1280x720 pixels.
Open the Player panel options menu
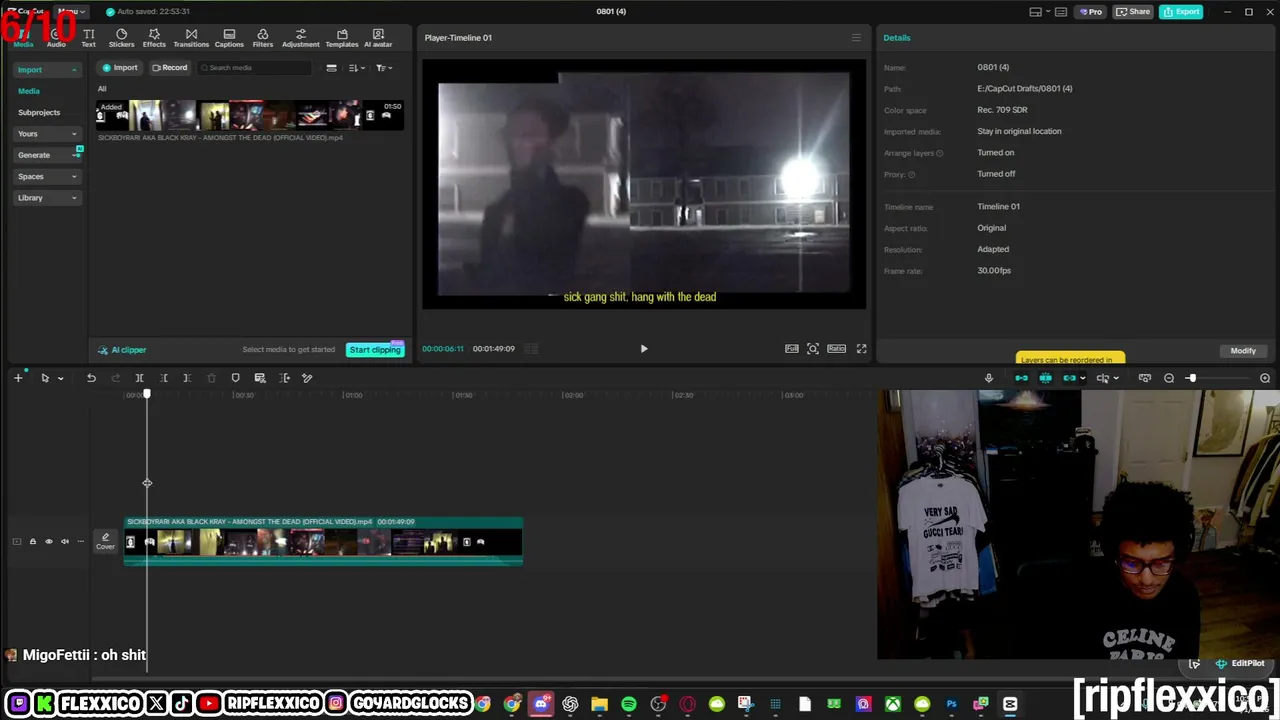(x=856, y=38)
